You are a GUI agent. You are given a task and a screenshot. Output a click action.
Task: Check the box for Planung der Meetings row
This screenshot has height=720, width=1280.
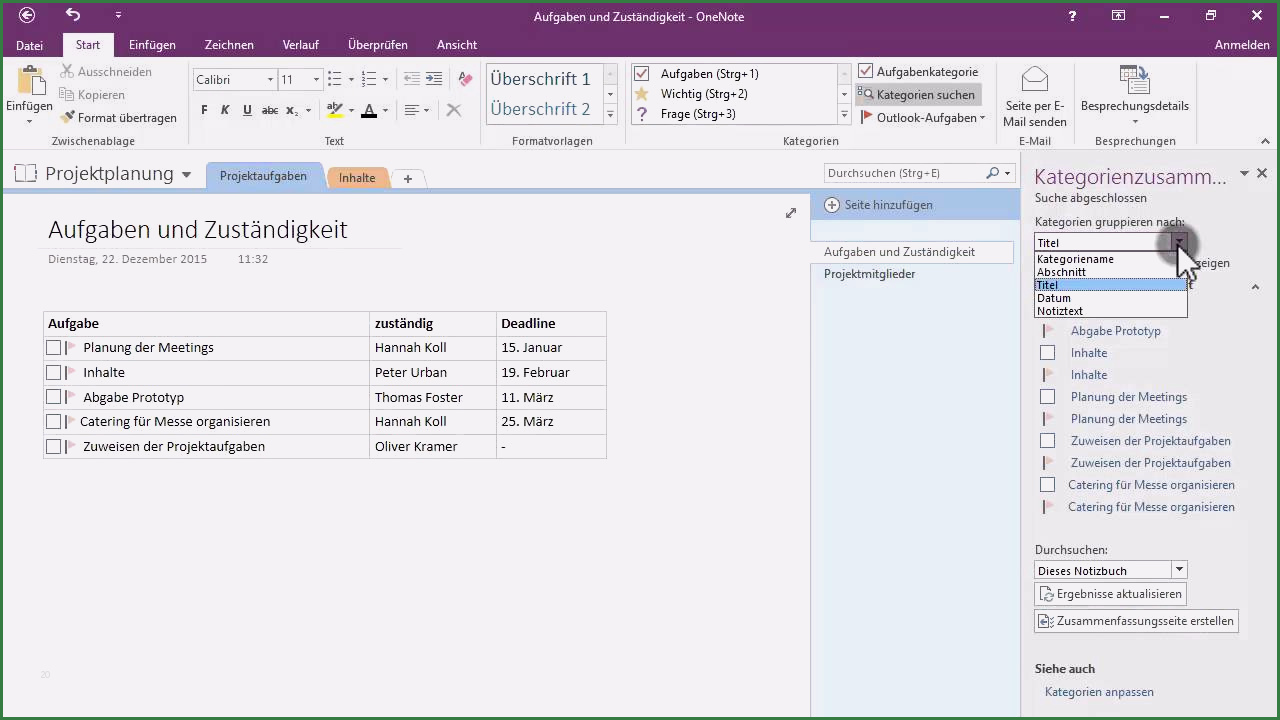[x=54, y=348]
